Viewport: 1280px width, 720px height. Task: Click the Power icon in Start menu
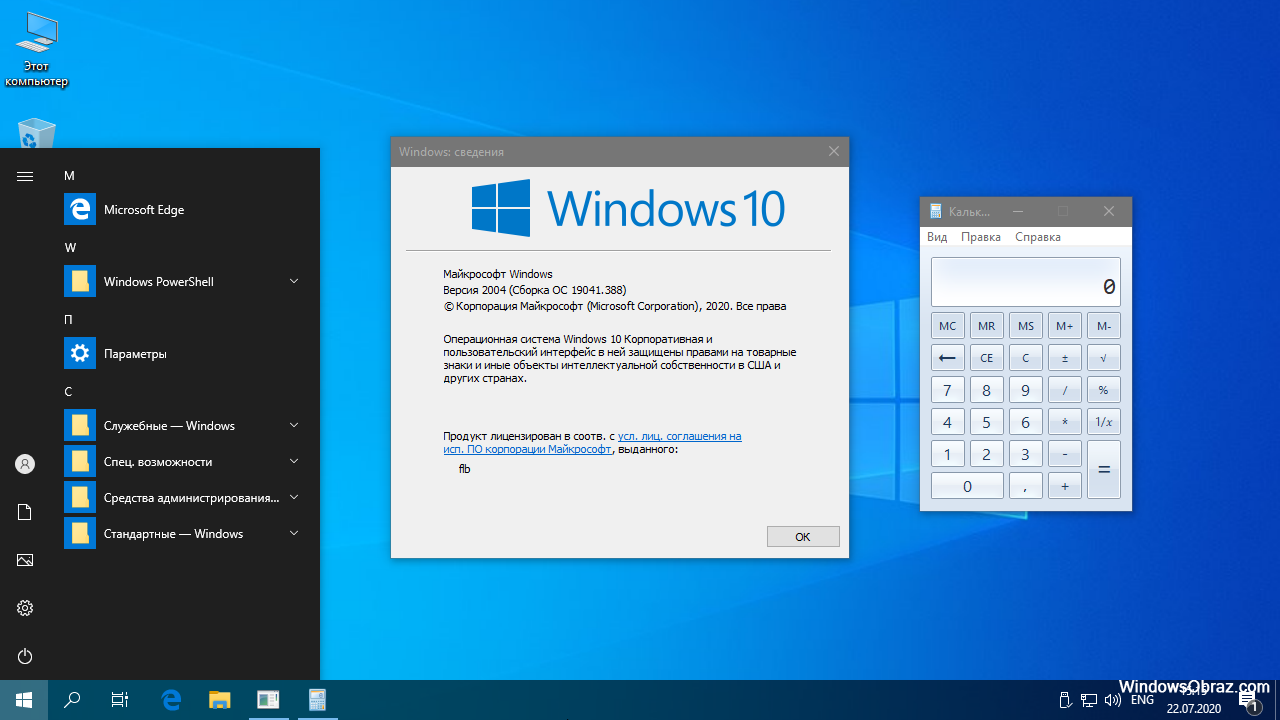[25, 656]
